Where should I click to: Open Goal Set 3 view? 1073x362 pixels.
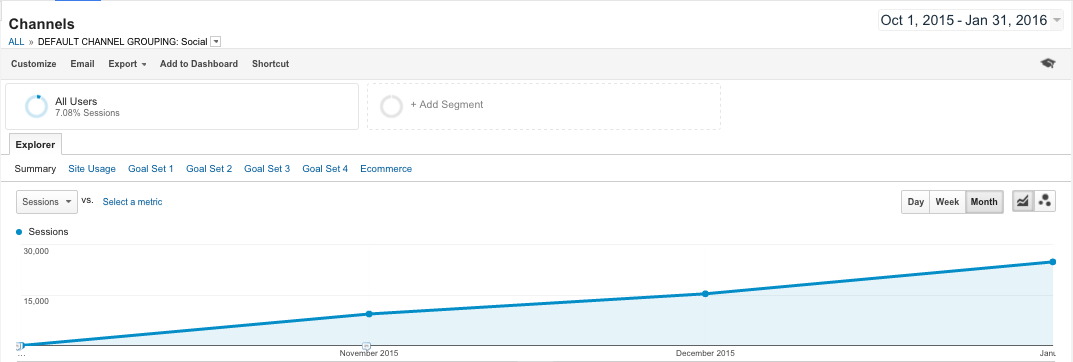pyautogui.click(x=267, y=168)
